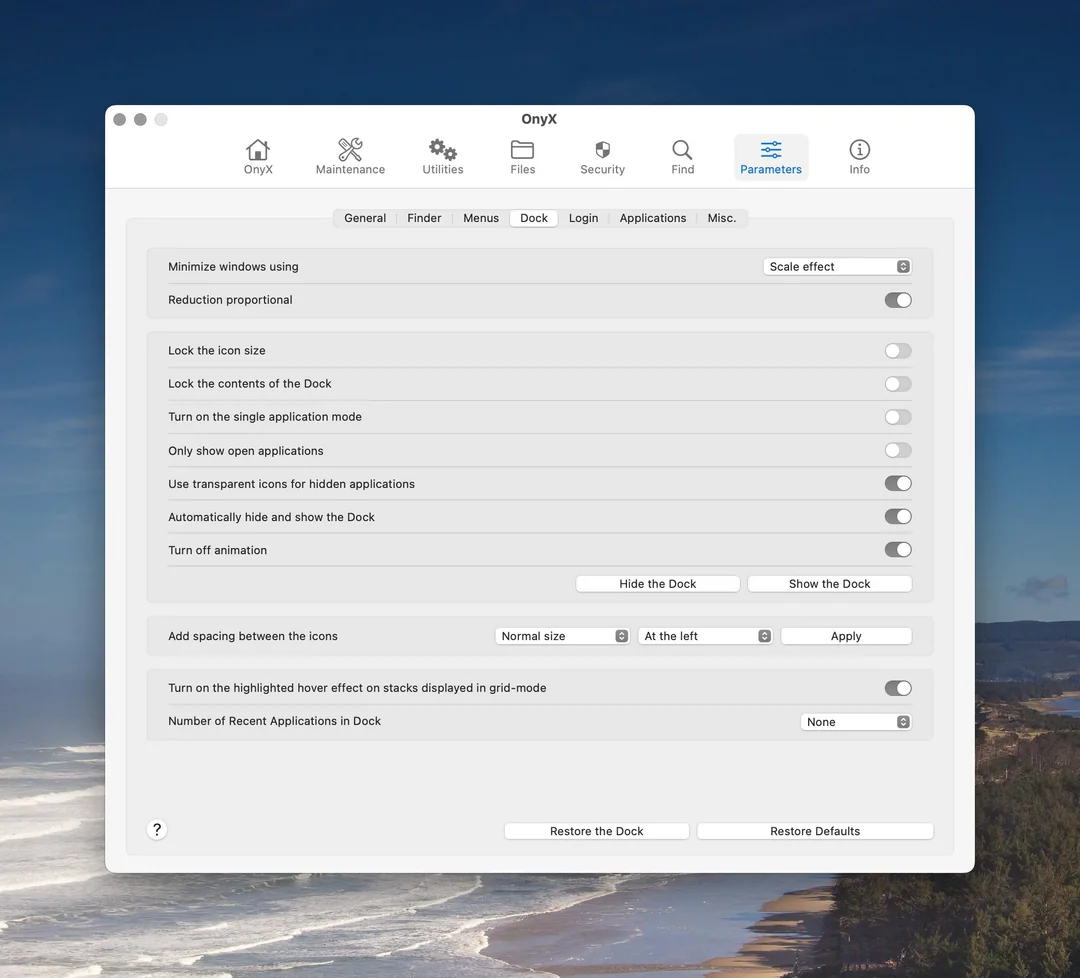Open the Maintenance section
This screenshot has width=1080, height=978.
pyautogui.click(x=350, y=155)
